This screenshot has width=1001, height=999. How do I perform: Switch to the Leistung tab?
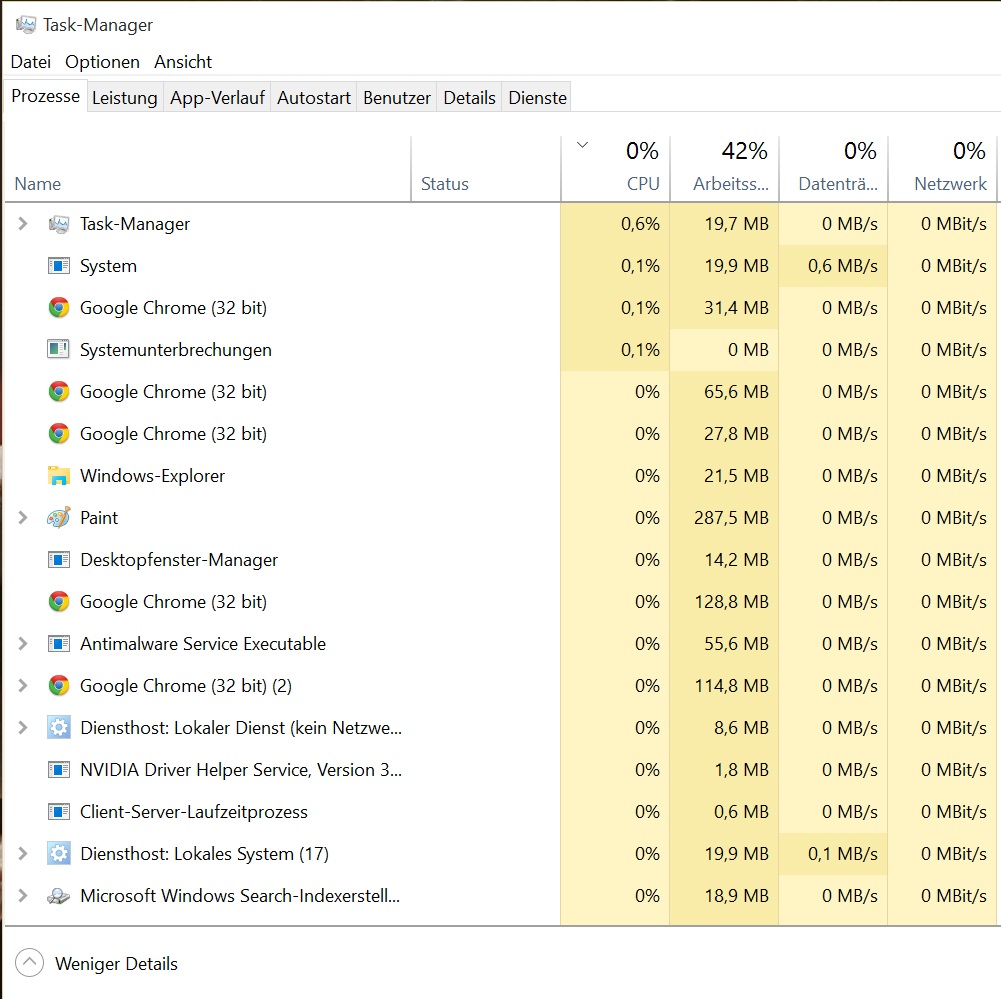124,98
